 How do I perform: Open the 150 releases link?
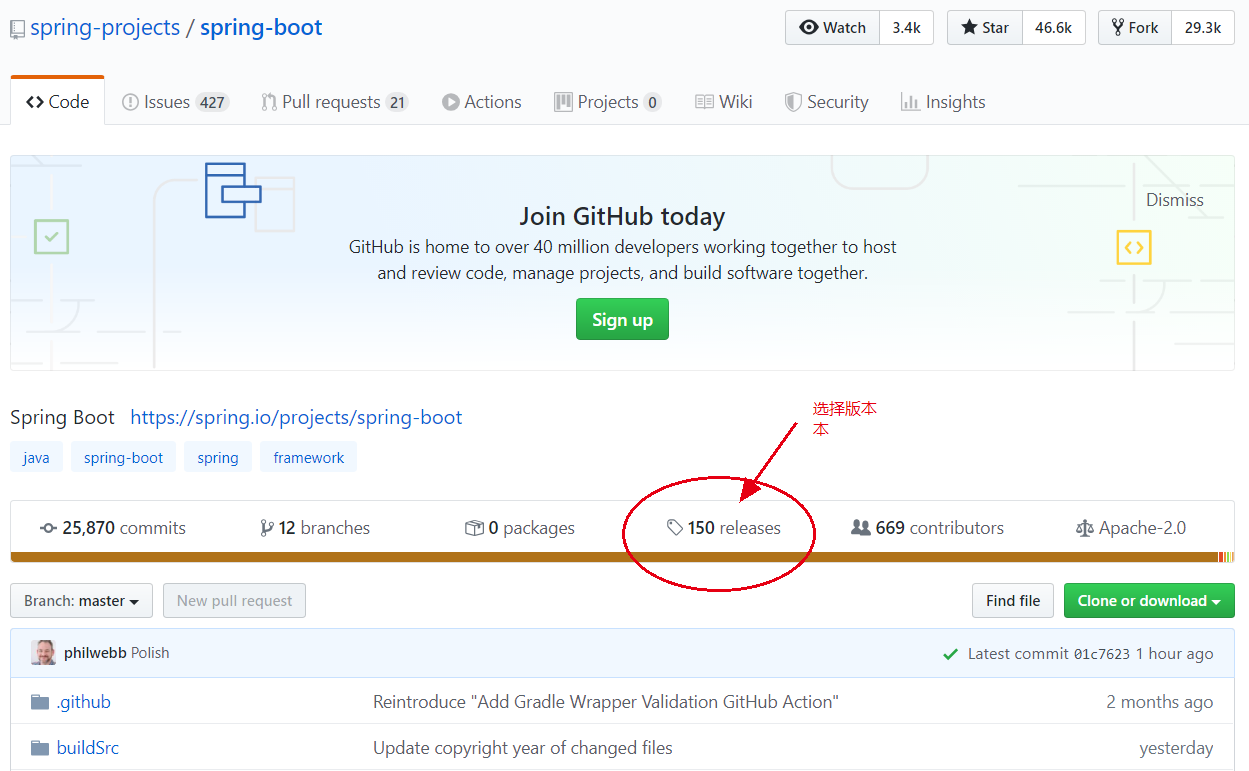[724, 528]
